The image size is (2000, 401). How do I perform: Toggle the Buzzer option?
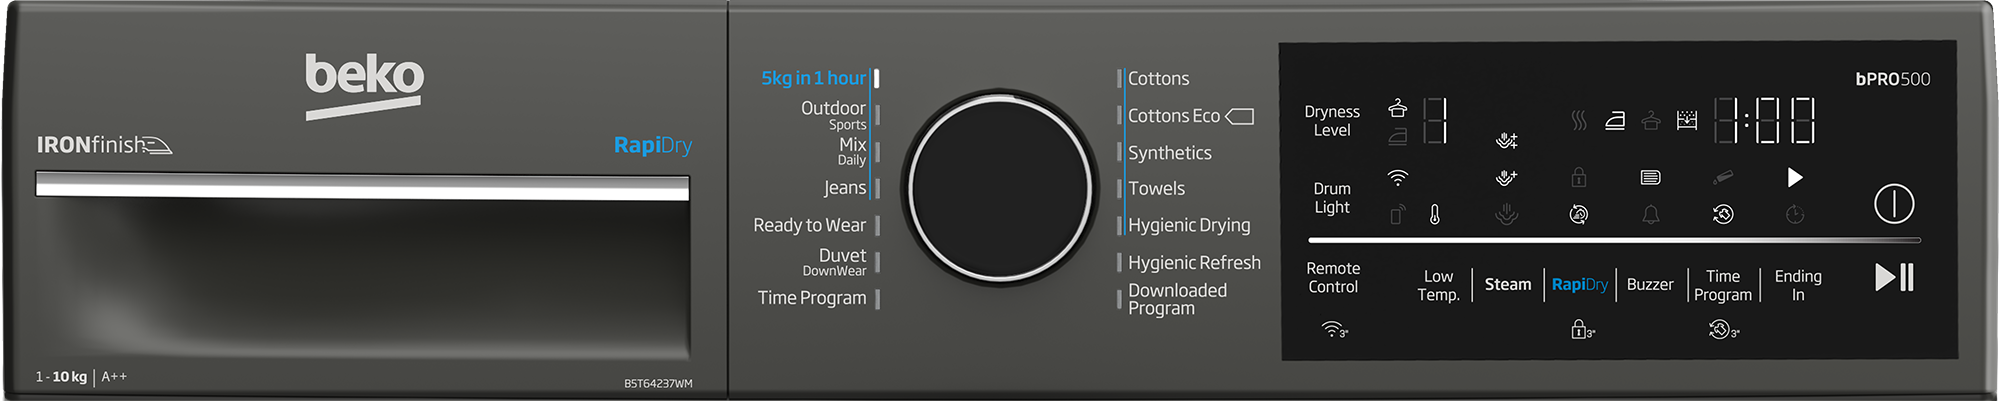tap(1650, 284)
